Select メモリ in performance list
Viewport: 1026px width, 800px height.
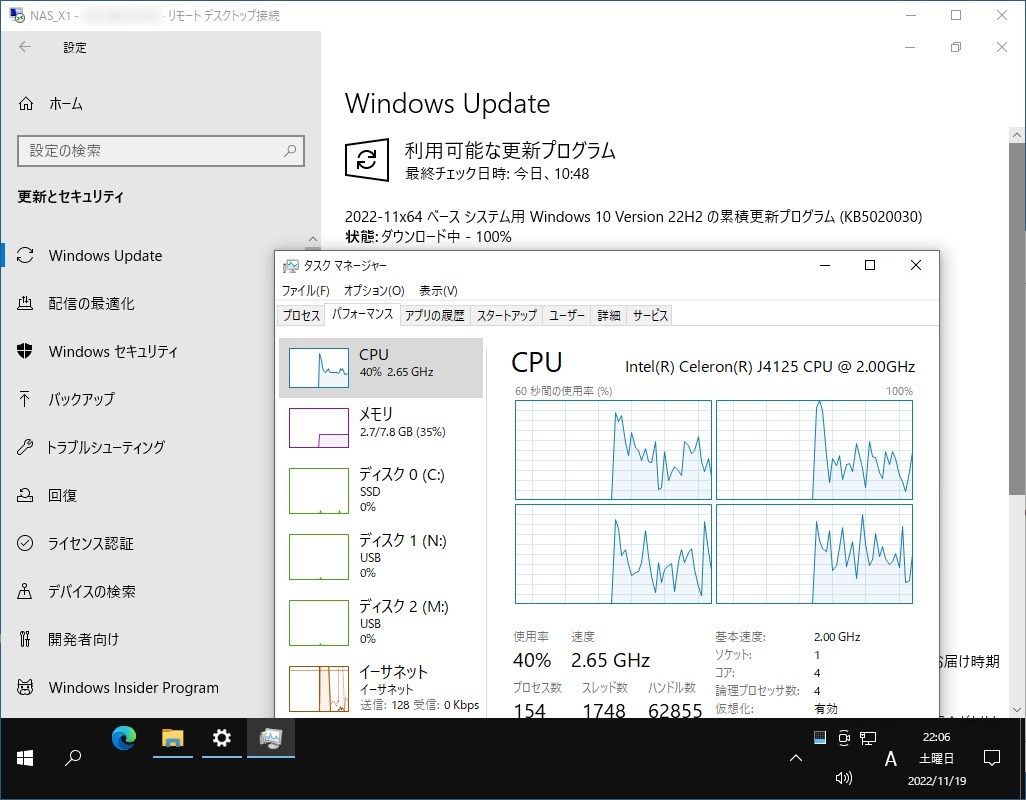[x=381, y=427]
